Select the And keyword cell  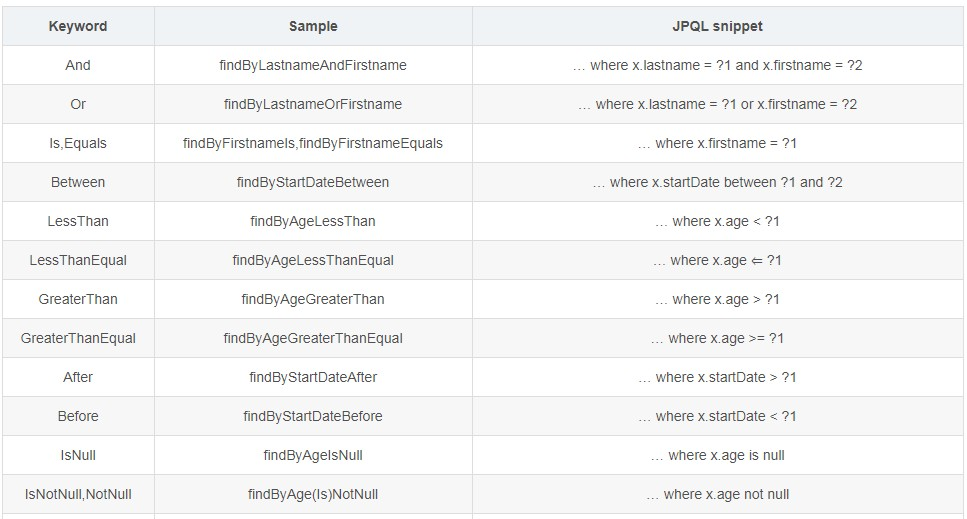(78, 65)
